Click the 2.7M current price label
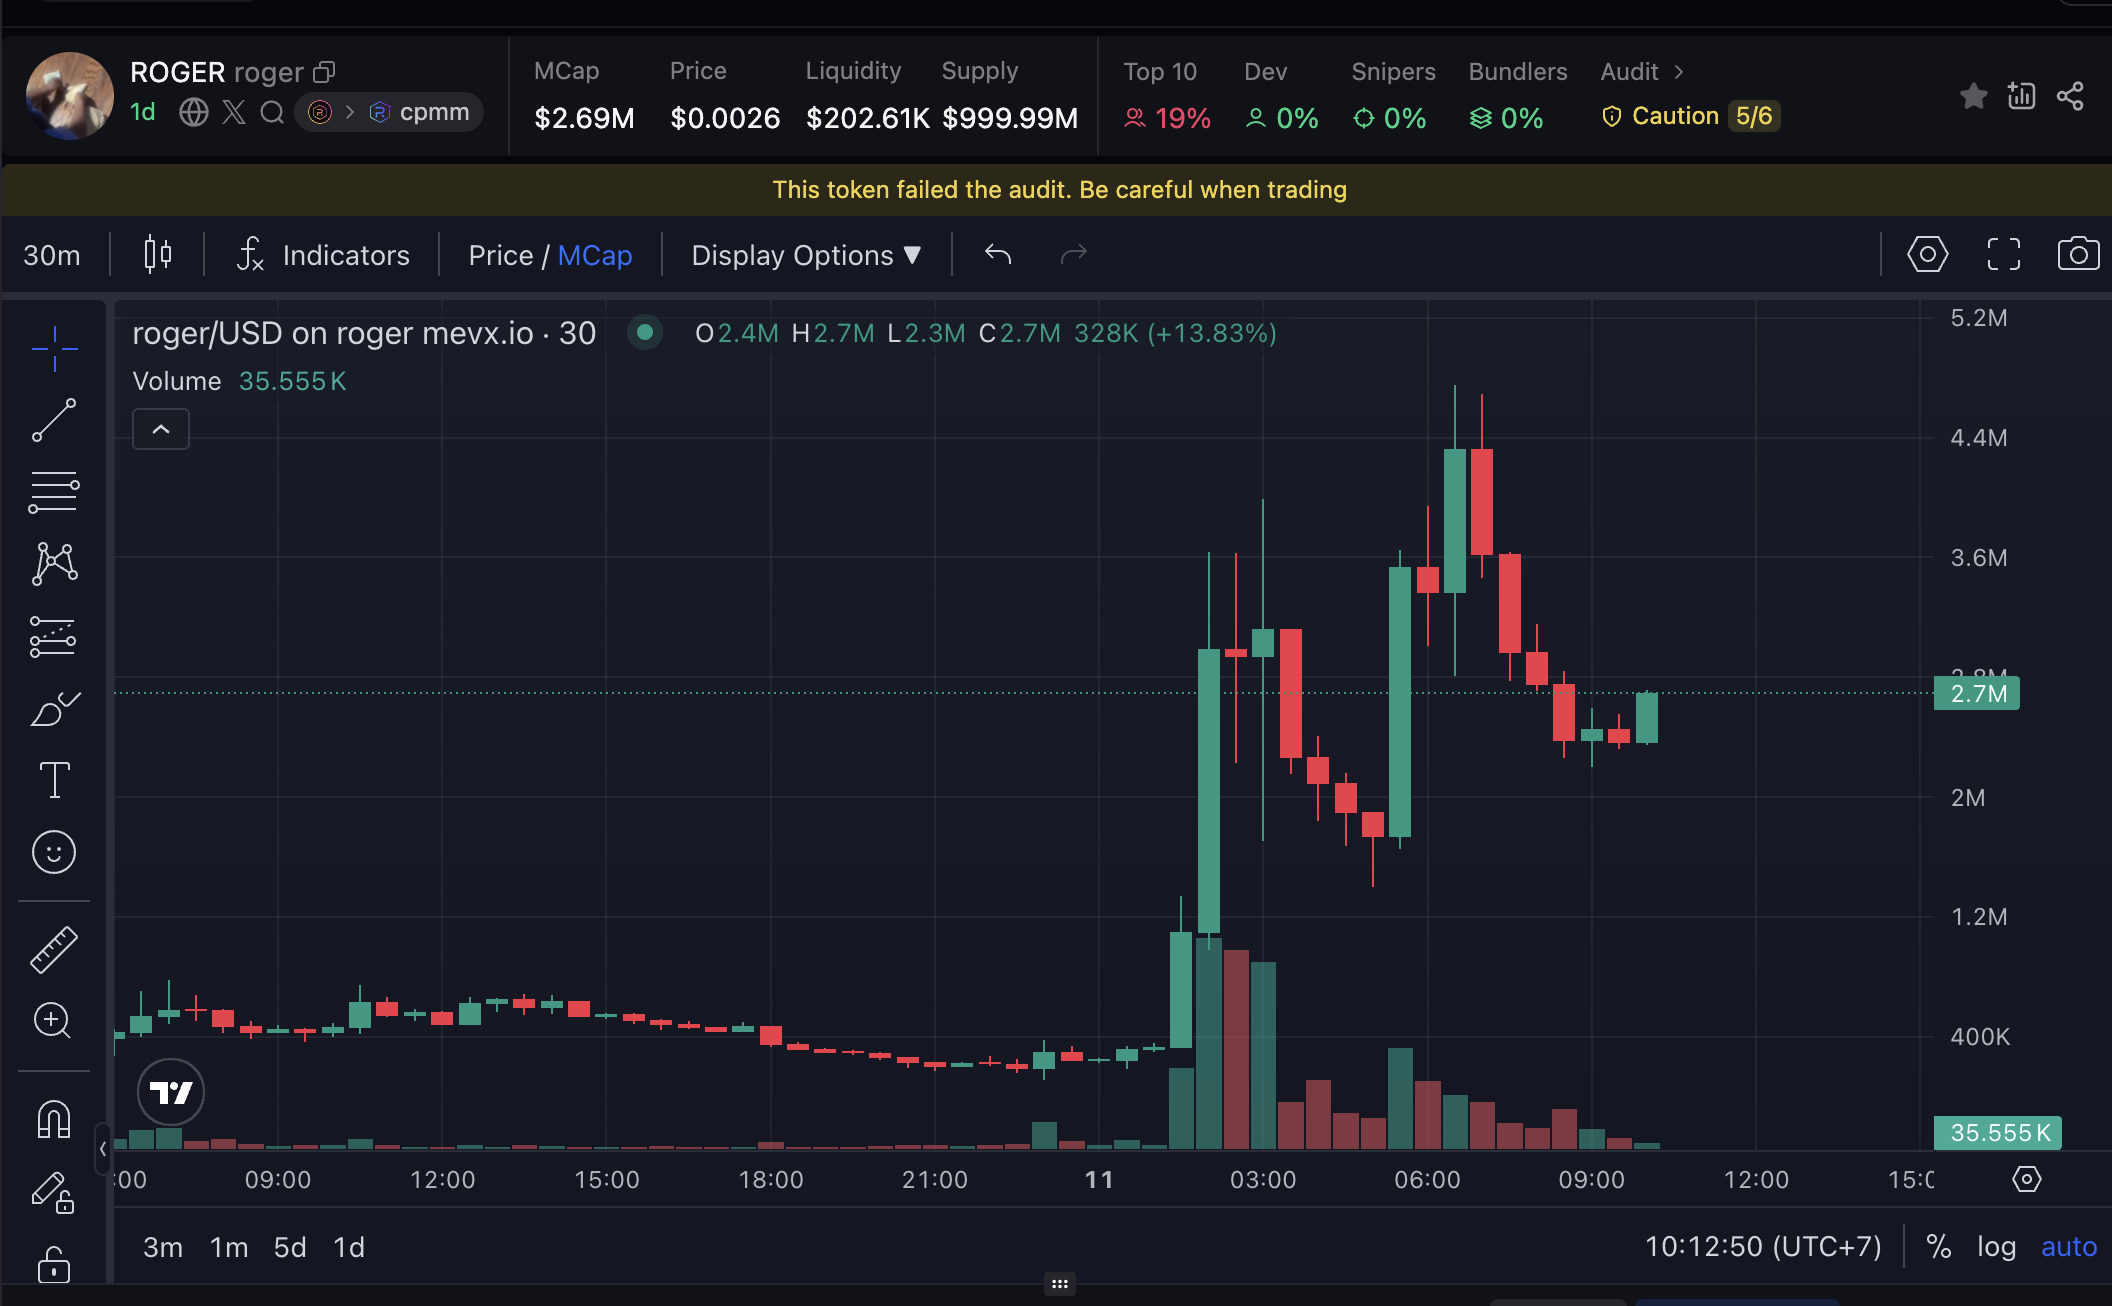2112x1306 pixels. [x=1977, y=694]
